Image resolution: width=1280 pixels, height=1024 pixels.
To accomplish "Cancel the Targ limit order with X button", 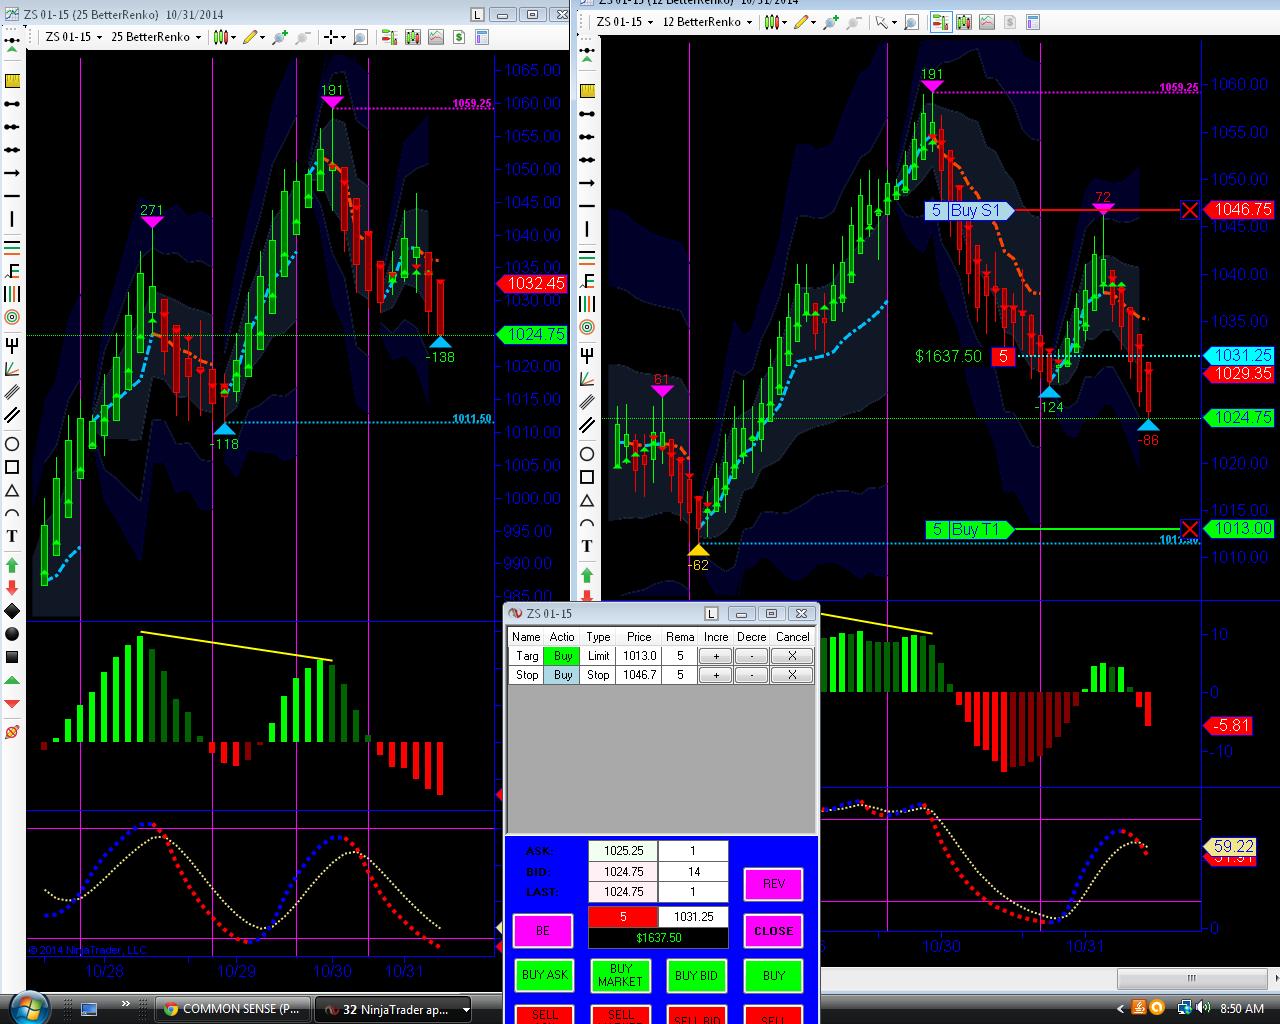I will (x=792, y=656).
